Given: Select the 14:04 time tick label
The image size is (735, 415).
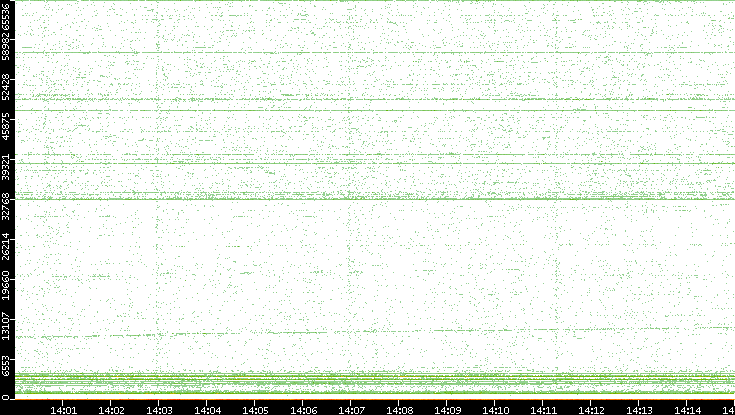Looking at the screenshot, I should point(207,410).
